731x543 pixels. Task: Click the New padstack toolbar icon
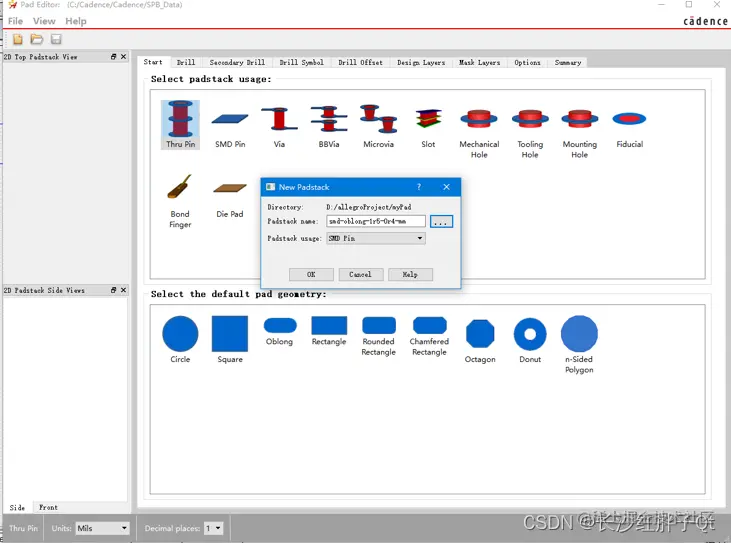tap(18, 39)
